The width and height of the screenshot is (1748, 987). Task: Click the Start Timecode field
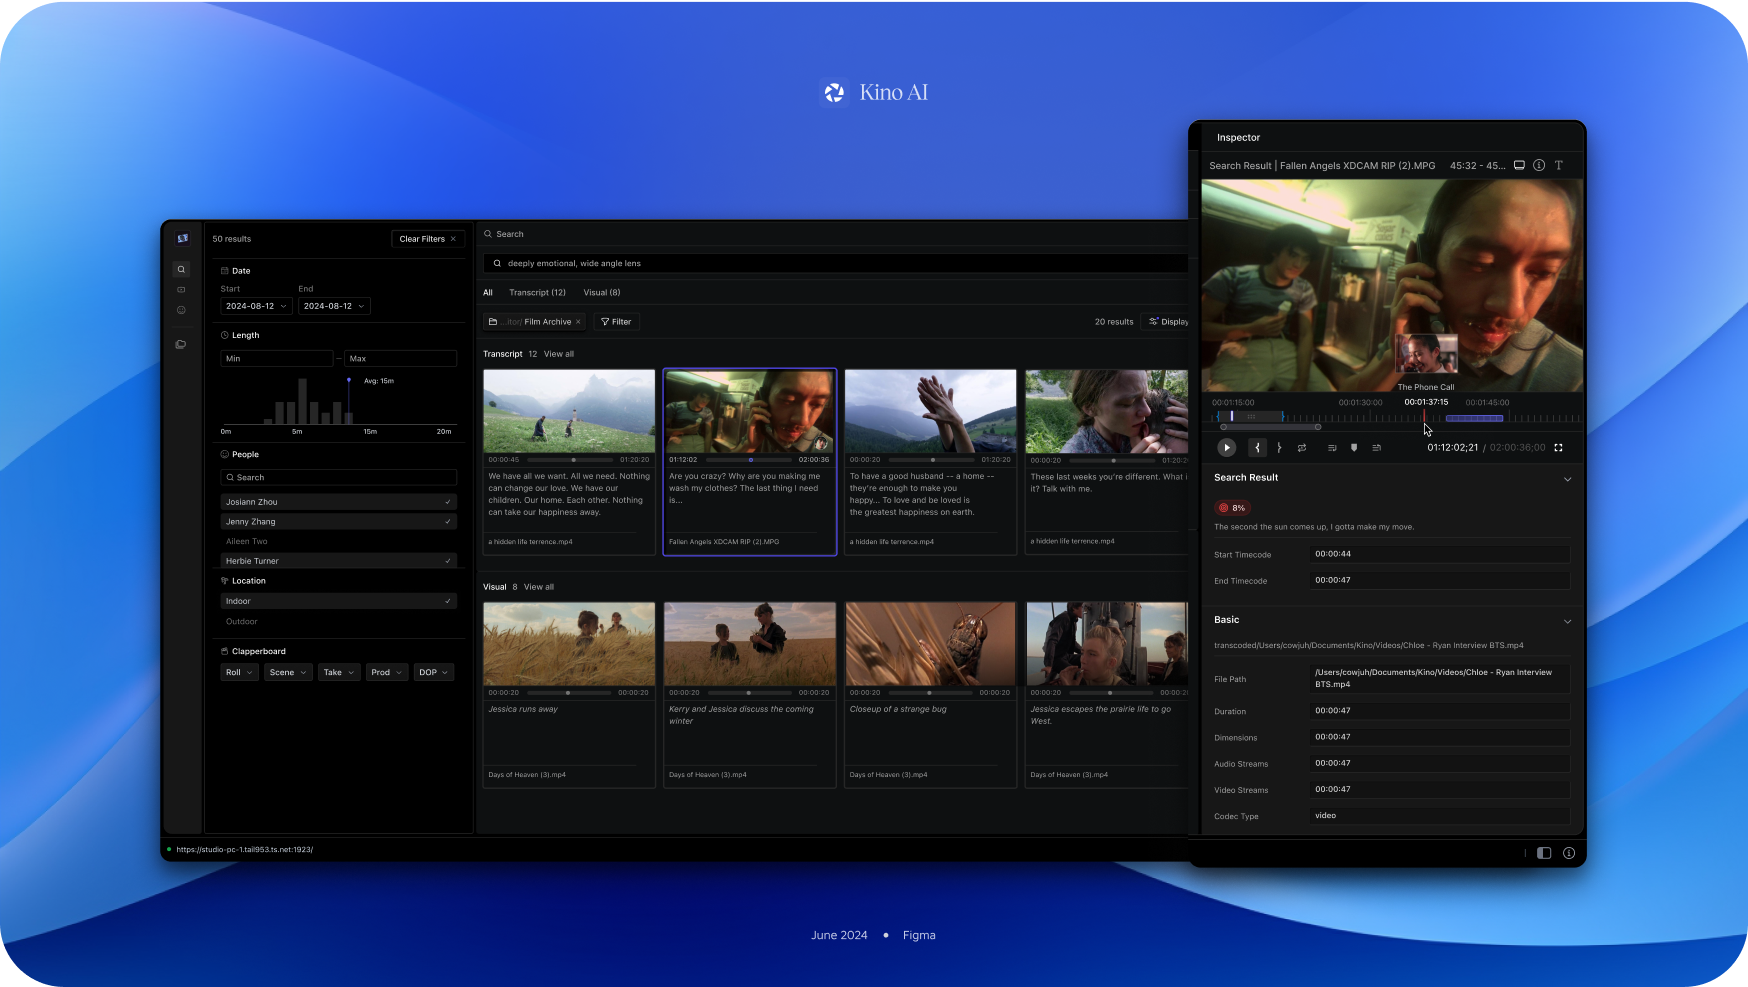[x=1440, y=554]
